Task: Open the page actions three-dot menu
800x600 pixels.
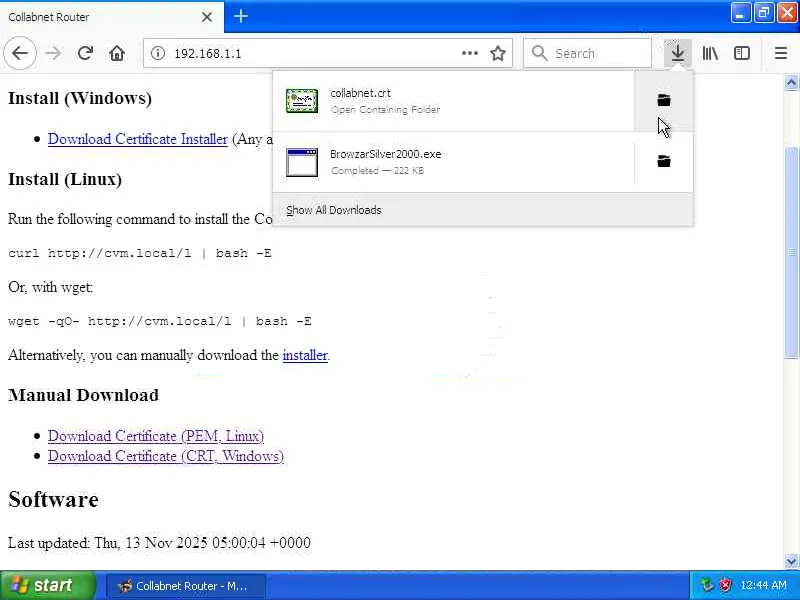Action: point(469,53)
